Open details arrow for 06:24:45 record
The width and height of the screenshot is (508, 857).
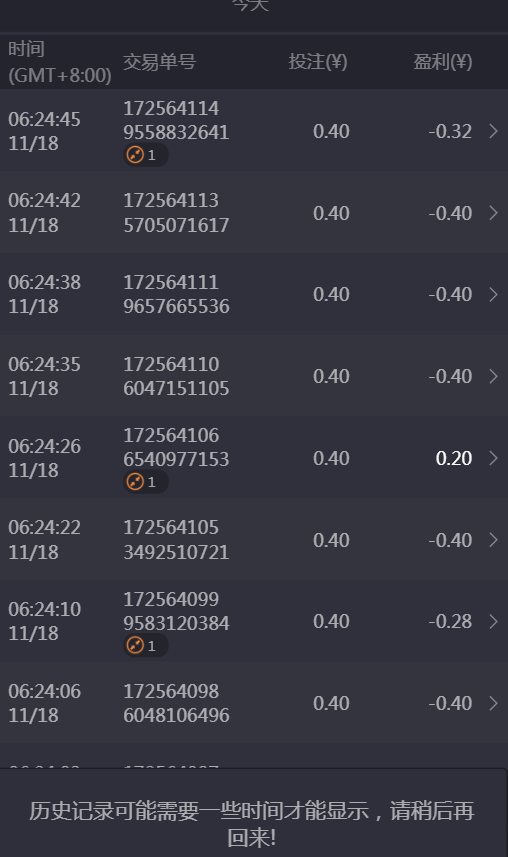[x=493, y=131]
